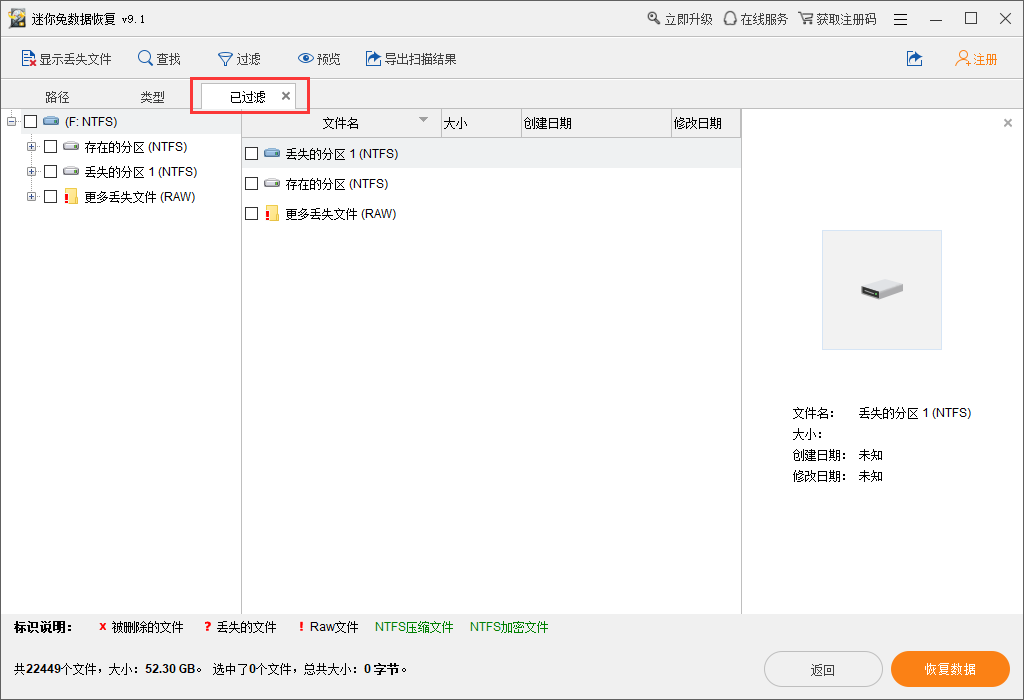Image resolution: width=1024 pixels, height=700 pixels.
Task: Switch to the 类型 tab
Action: click(152, 97)
